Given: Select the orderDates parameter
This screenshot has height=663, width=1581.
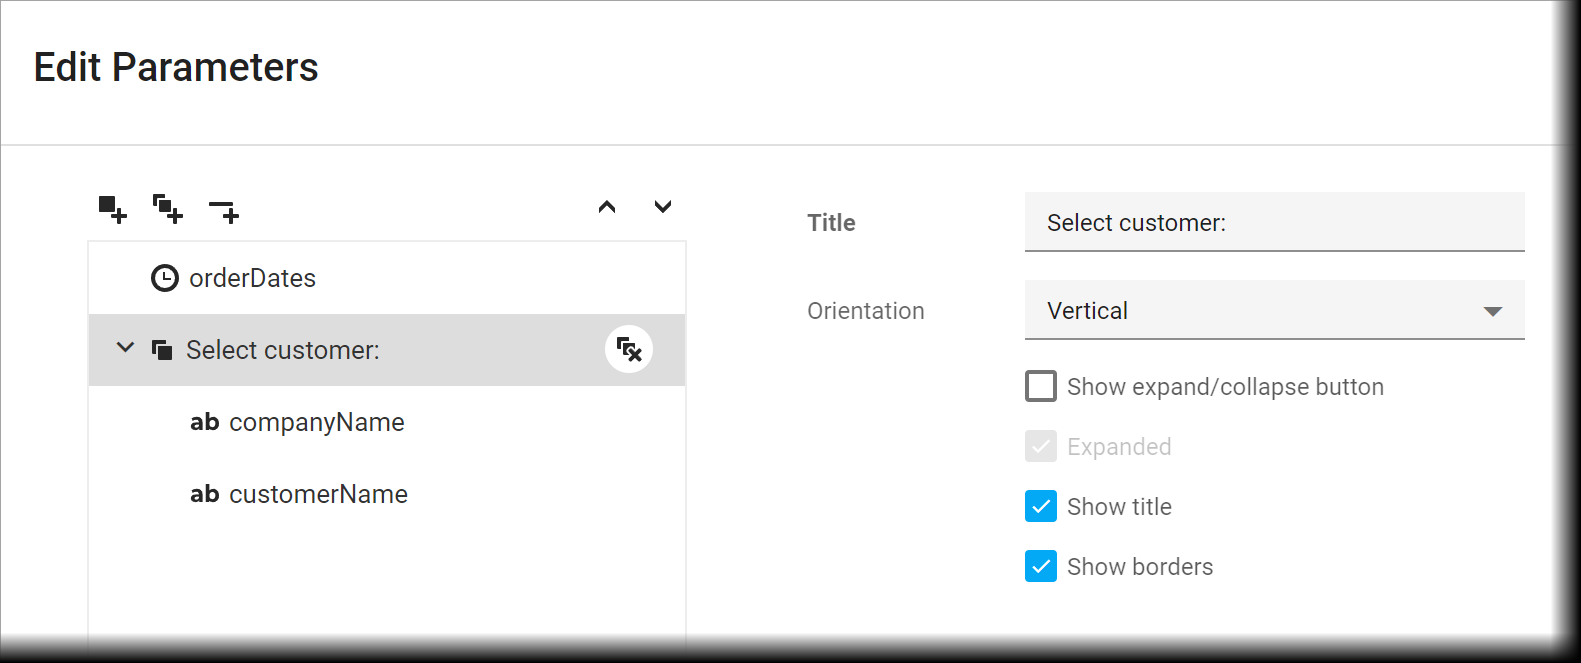Looking at the screenshot, I should pyautogui.click(x=387, y=278).
